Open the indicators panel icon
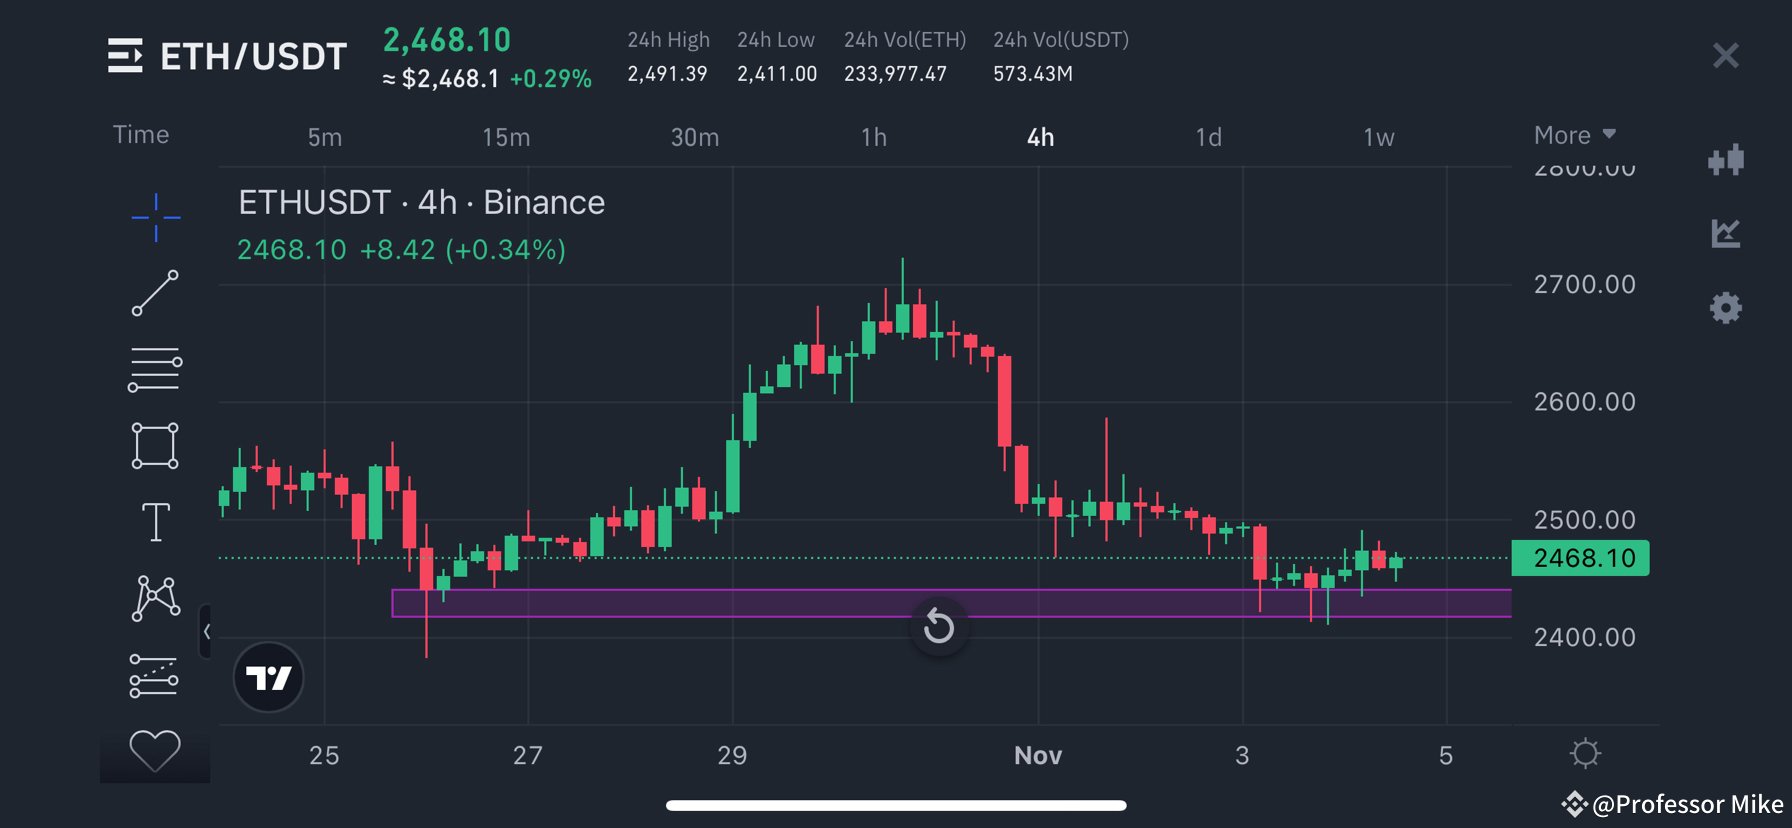The height and width of the screenshot is (828, 1792). (1726, 234)
